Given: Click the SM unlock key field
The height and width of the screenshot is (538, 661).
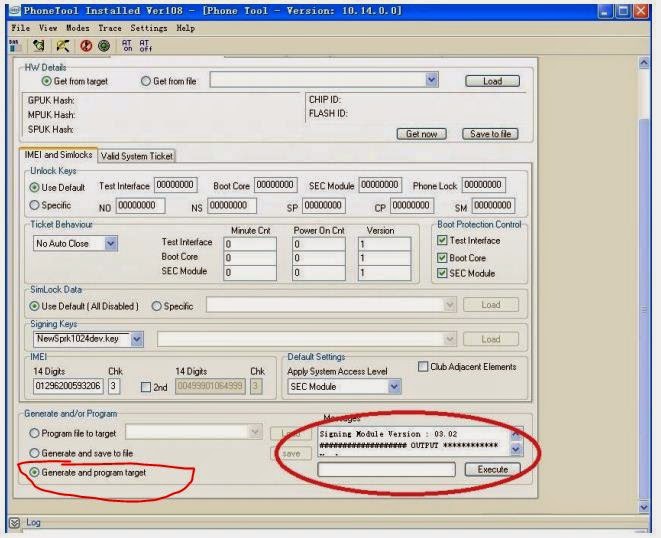Looking at the screenshot, I should (x=493, y=206).
